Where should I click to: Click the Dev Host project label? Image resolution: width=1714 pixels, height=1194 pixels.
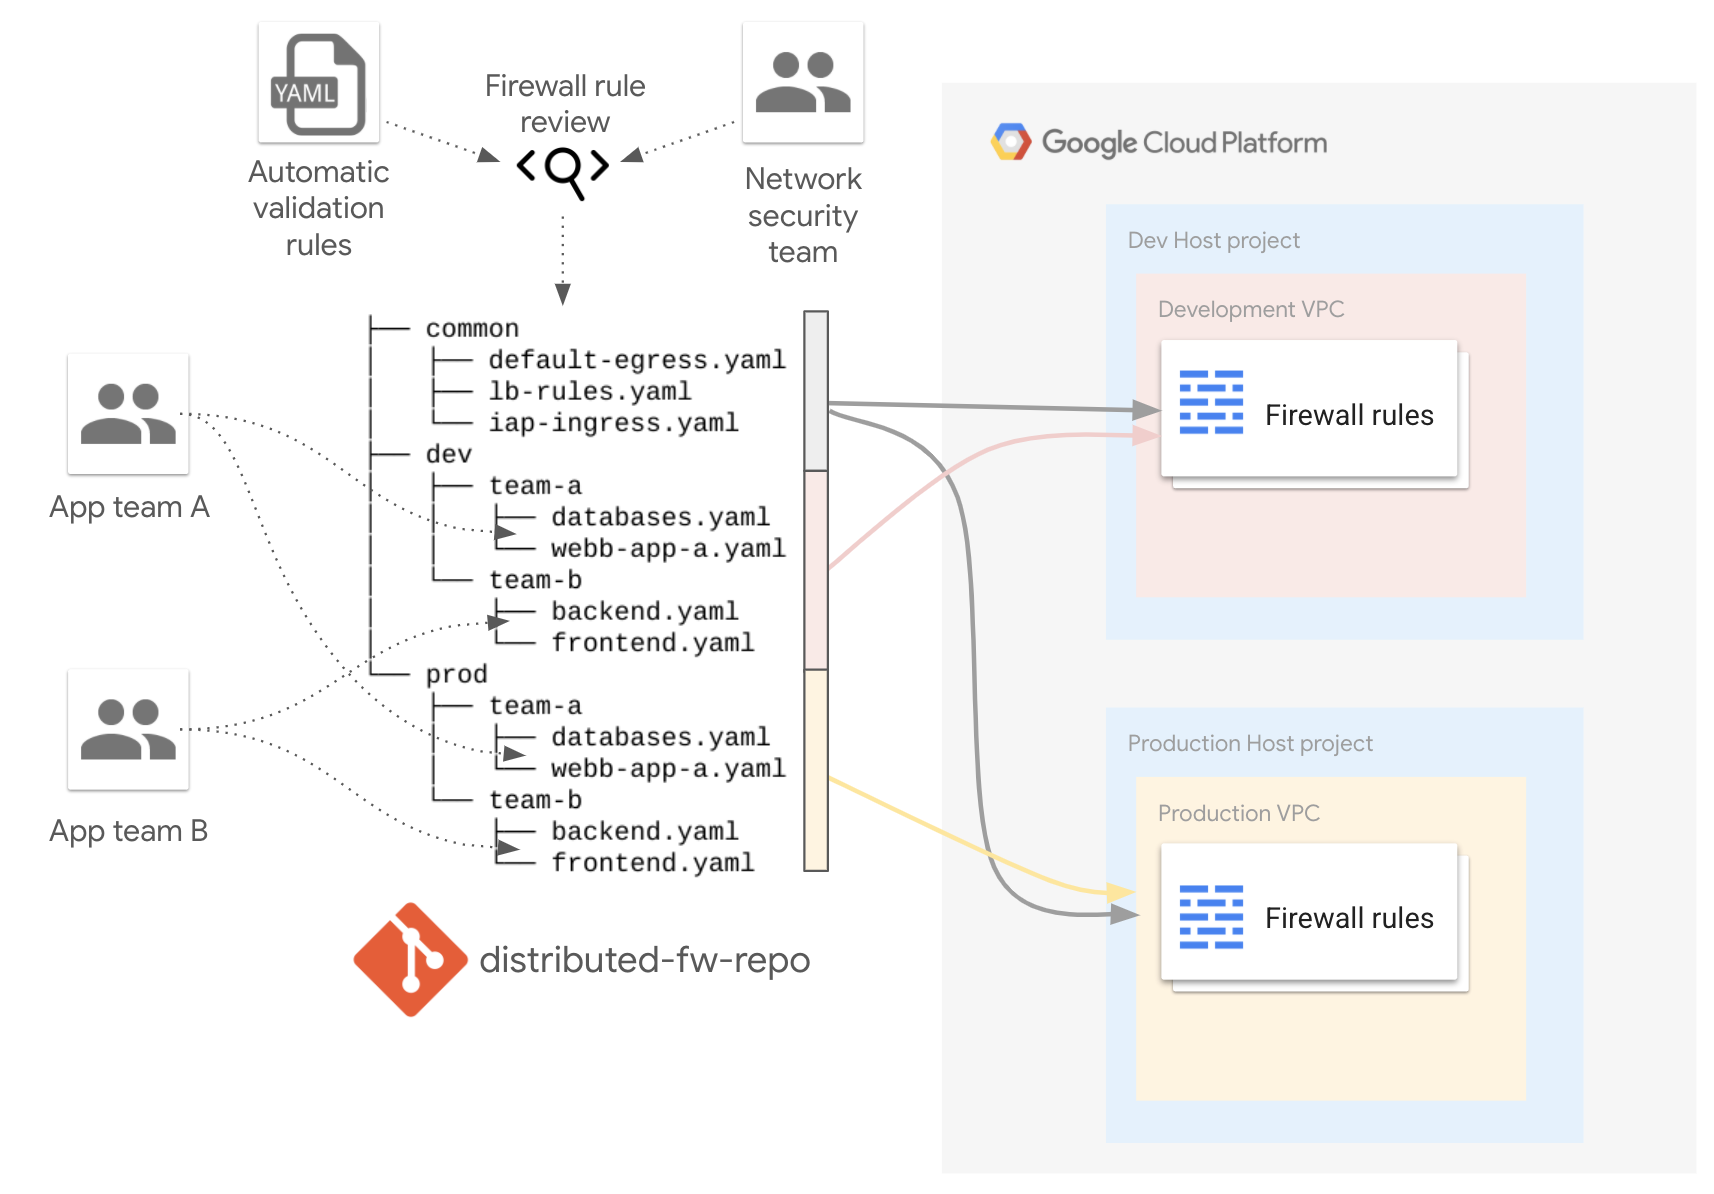click(x=1214, y=241)
